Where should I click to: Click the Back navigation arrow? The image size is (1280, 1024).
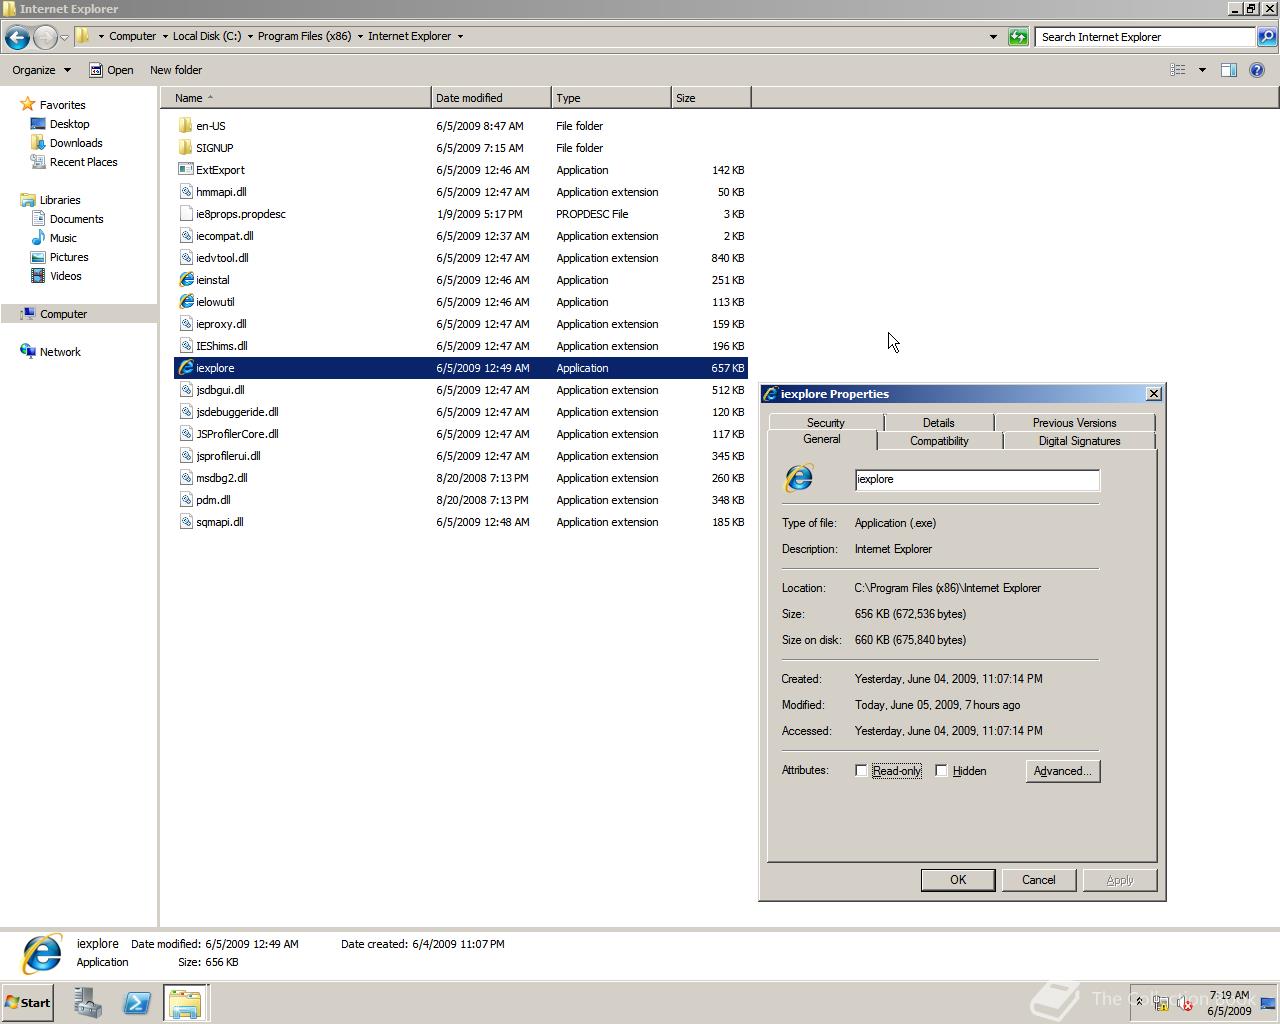click(x=17, y=37)
